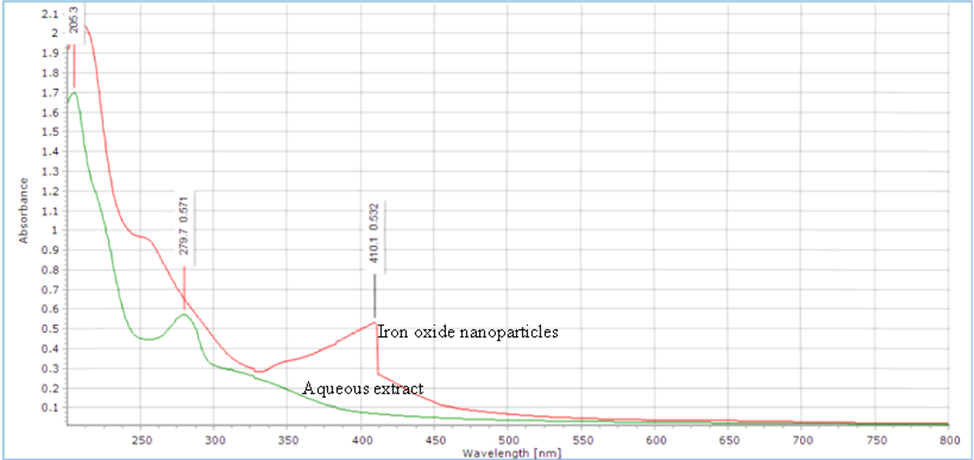The height and width of the screenshot is (460, 974).
Task: Click the red marker line under 205.3 label
Action: (x=74, y=70)
